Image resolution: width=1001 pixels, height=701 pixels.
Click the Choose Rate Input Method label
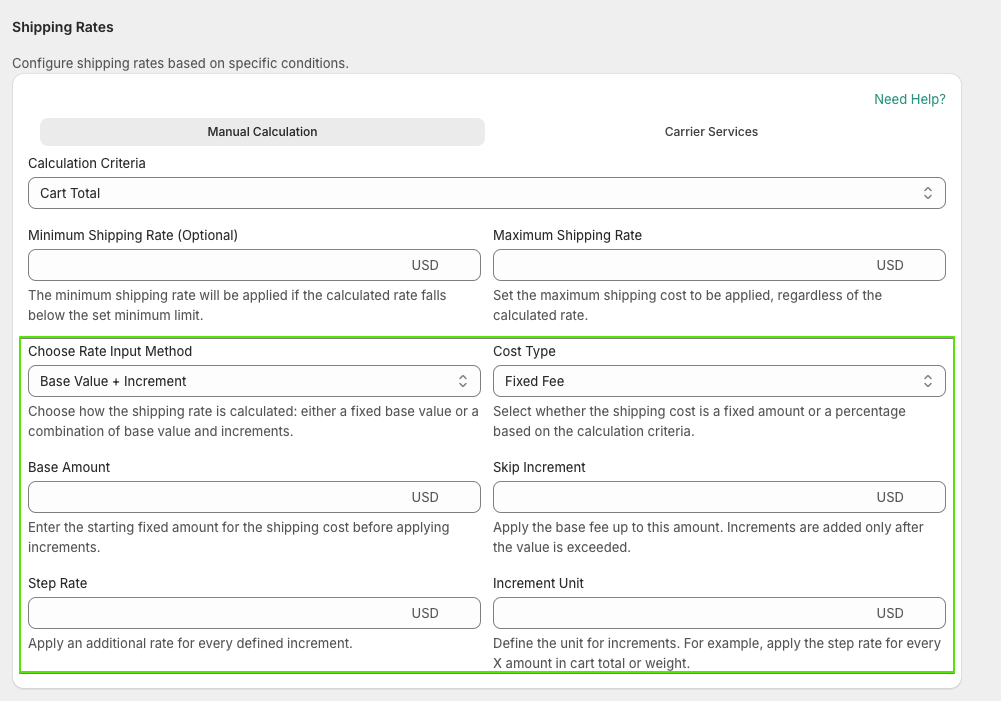tap(110, 351)
